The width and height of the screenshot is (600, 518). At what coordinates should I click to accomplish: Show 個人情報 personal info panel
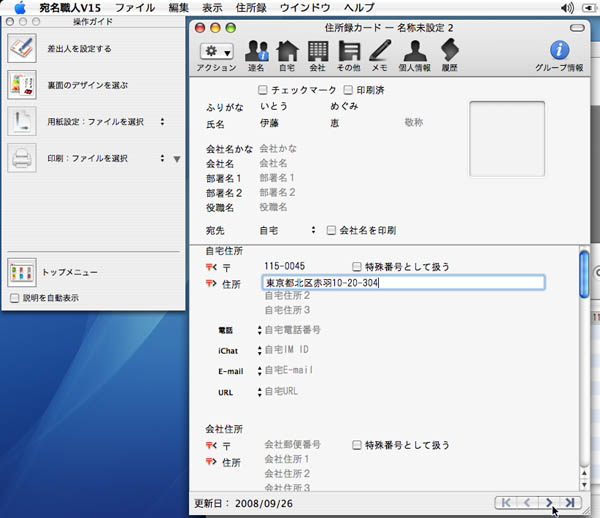coord(414,52)
